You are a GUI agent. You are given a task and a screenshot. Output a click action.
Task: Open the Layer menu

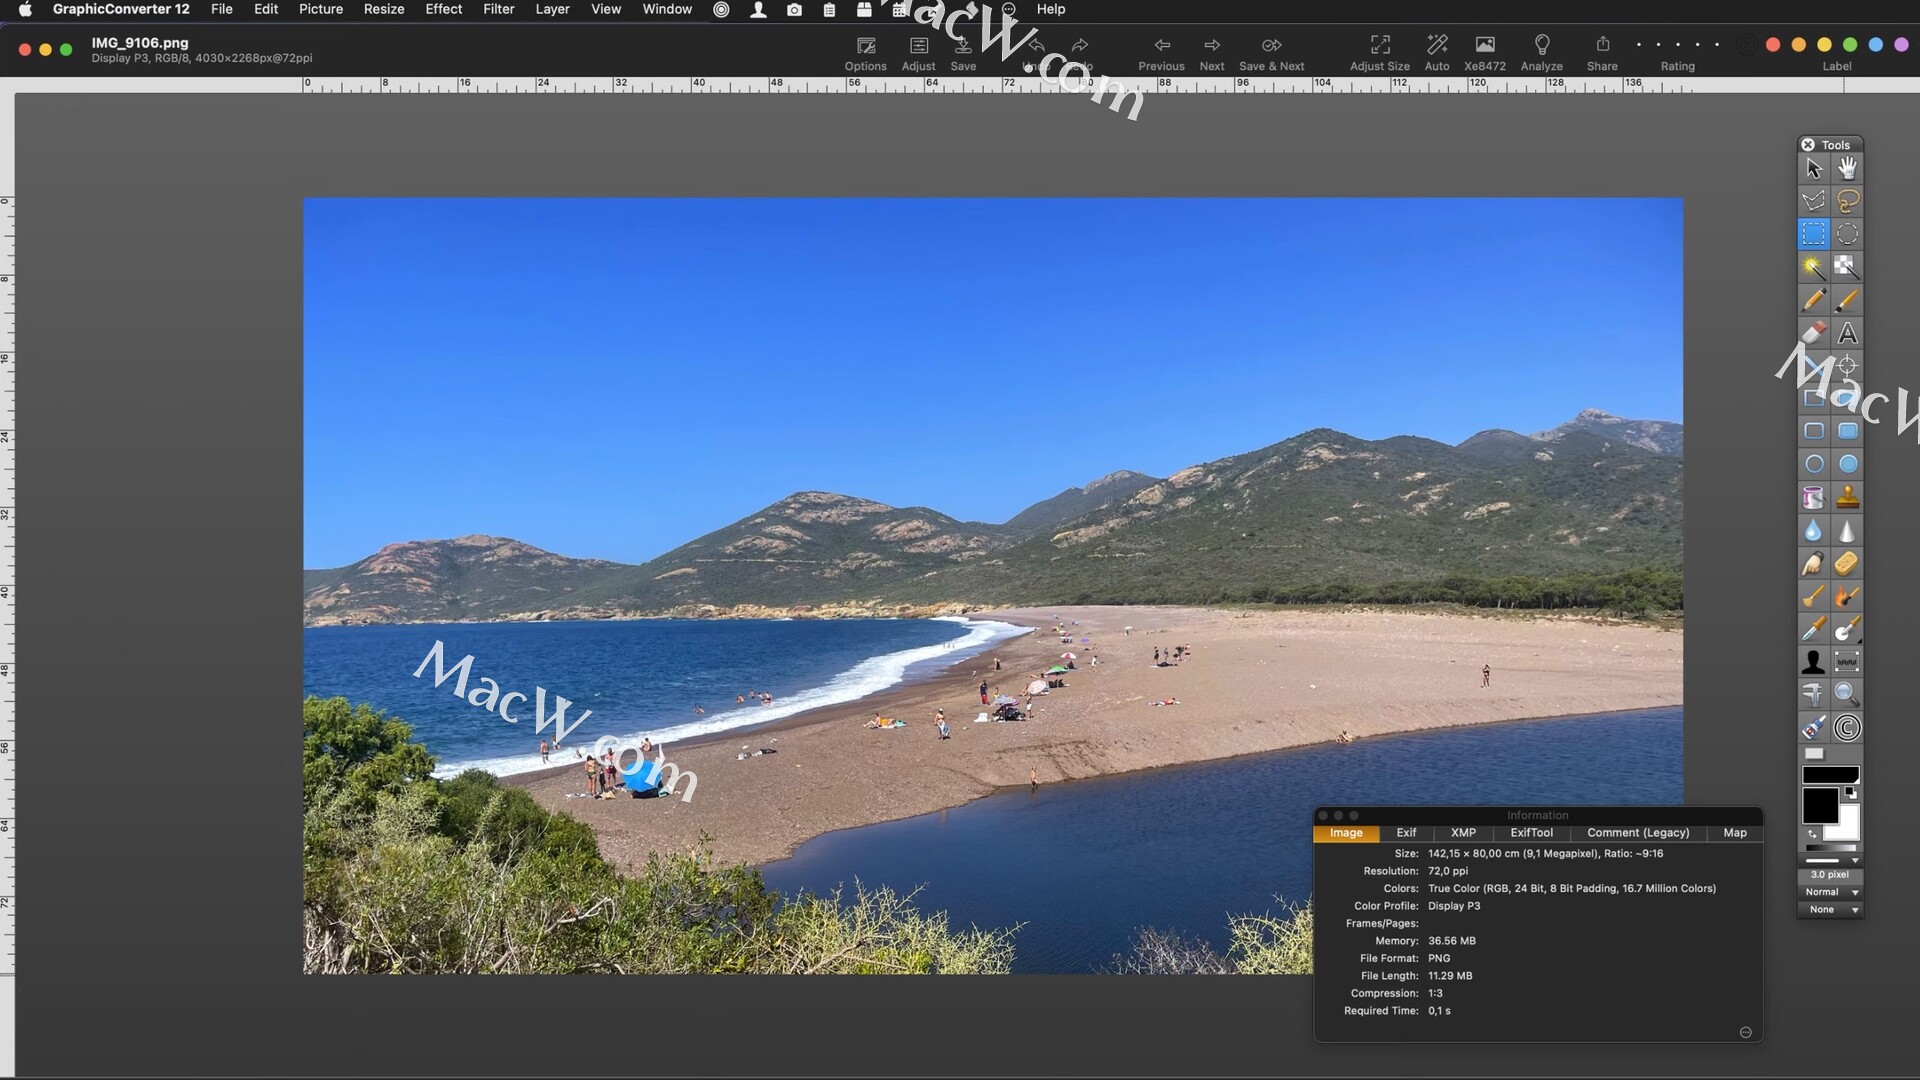[x=552, y=9]
